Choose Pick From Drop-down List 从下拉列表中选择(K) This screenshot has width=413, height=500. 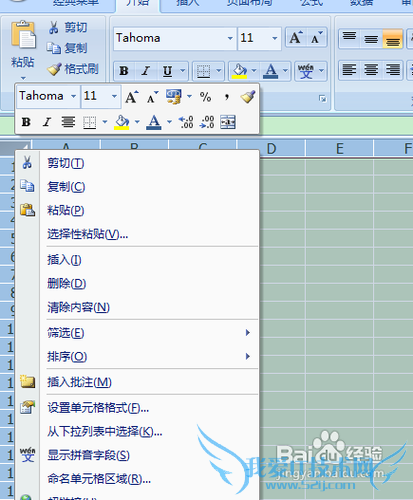tap(137, 432)
